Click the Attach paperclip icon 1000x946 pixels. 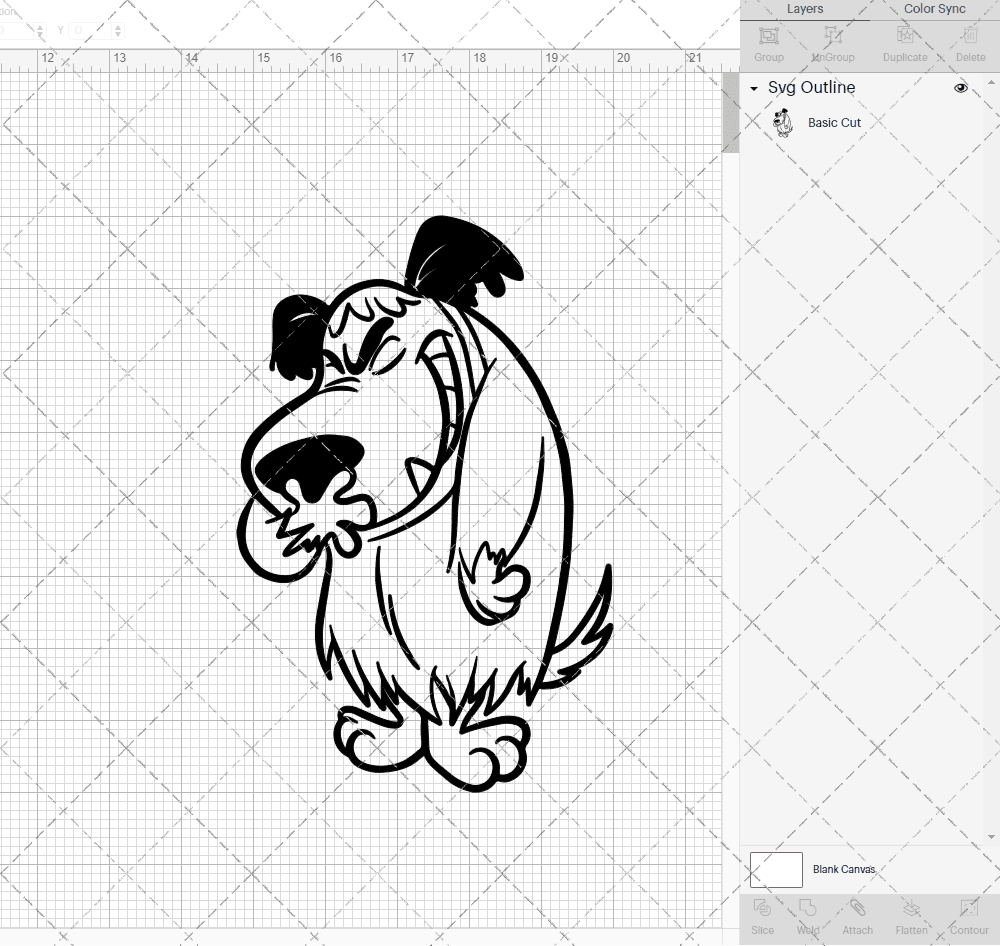[x=857, y=908]
